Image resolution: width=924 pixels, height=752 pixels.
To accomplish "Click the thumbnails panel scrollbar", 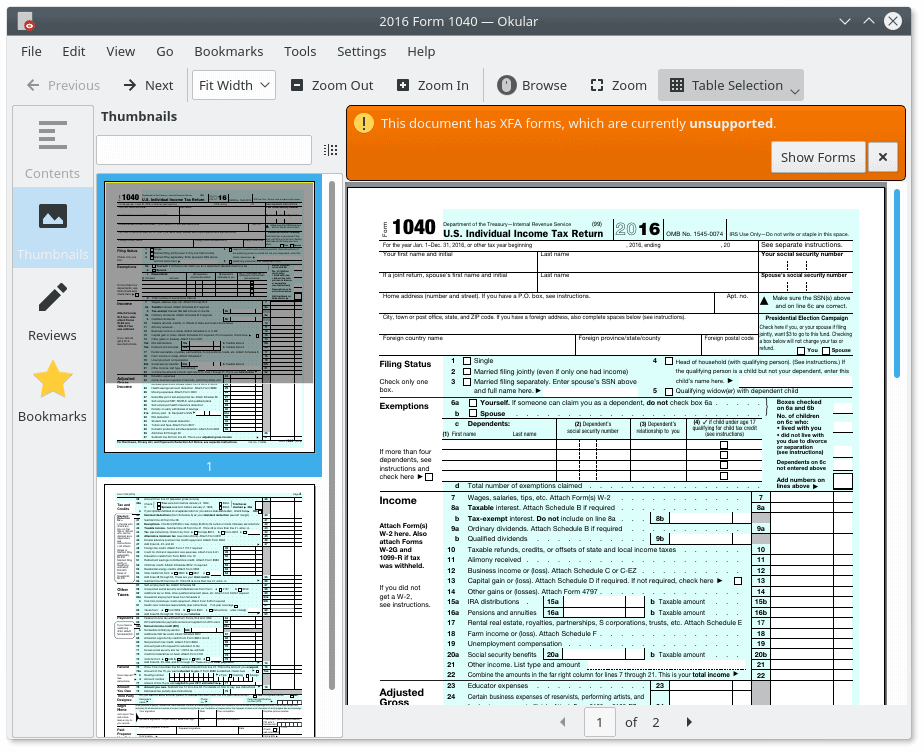I will [332, 435].
